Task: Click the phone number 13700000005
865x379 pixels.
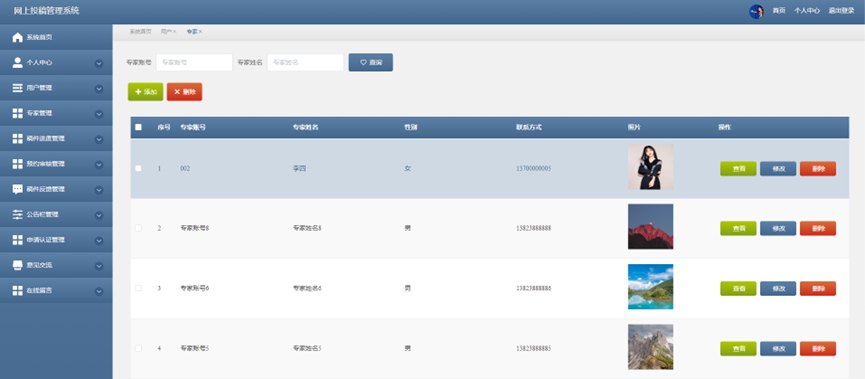Action: click(x=533, y=168)
